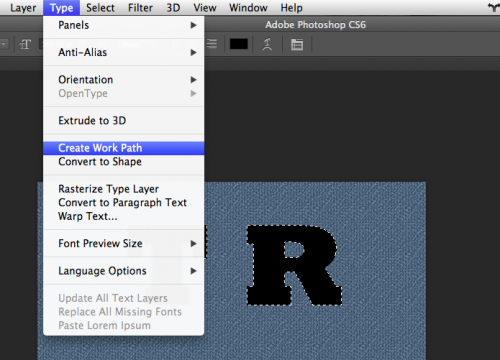The height and width of the screenshot is (360, 500).
Task: Toggle the Character and Paragraph panels icon
Action: tap(297, 44)
